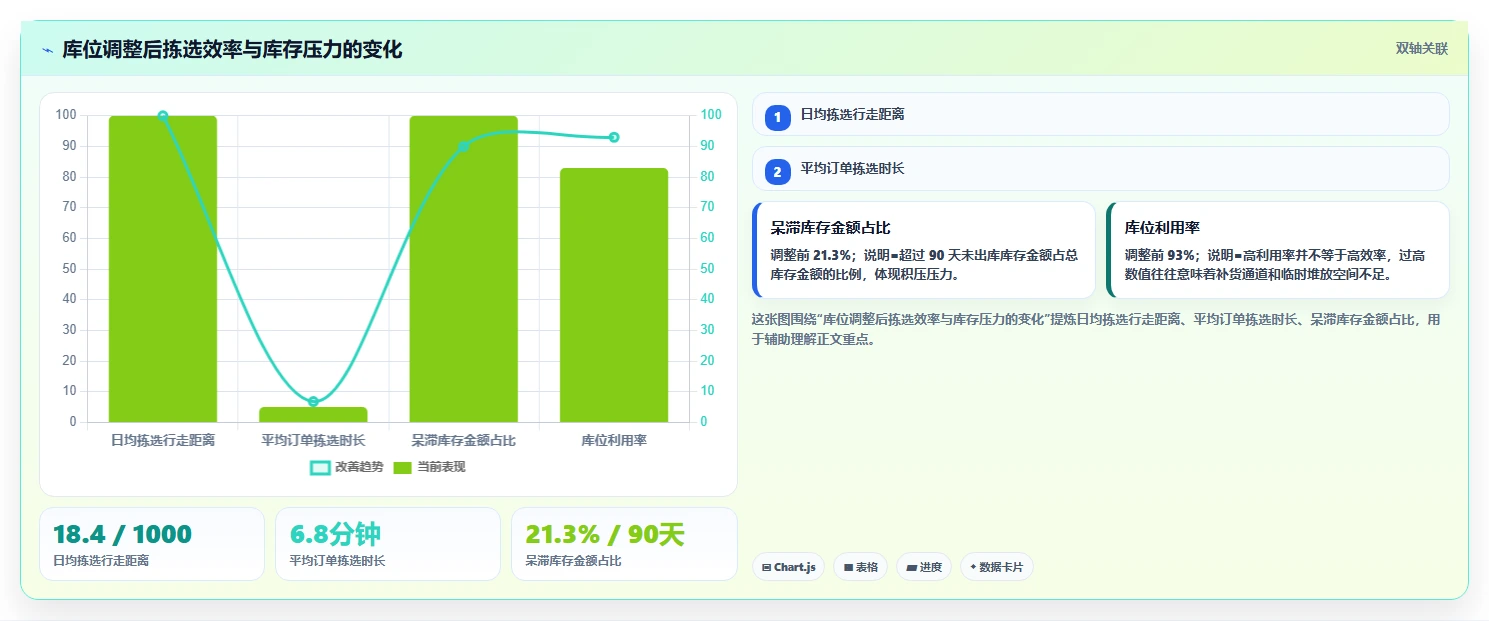Click the trend line point above 库位利用率
The width and height of the screenshot is (1489, 621).
click(x=614, y=137)
